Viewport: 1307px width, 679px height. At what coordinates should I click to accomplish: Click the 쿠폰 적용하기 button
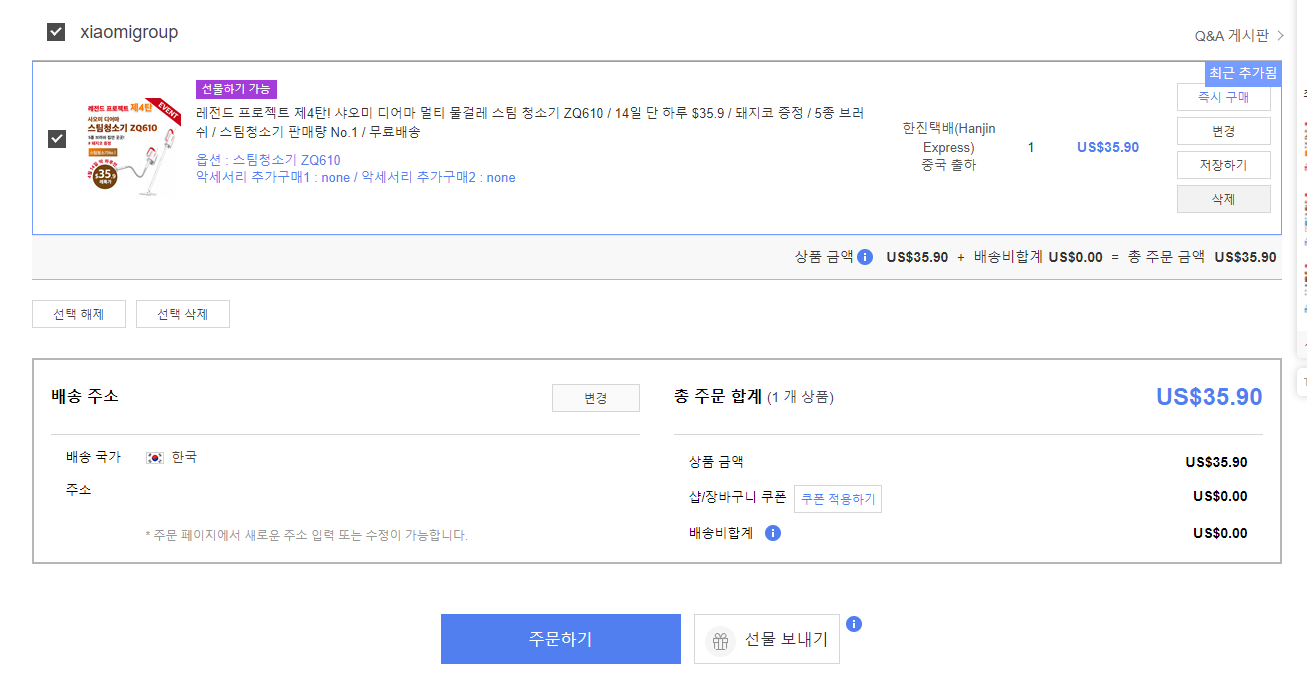coord(838,498)
